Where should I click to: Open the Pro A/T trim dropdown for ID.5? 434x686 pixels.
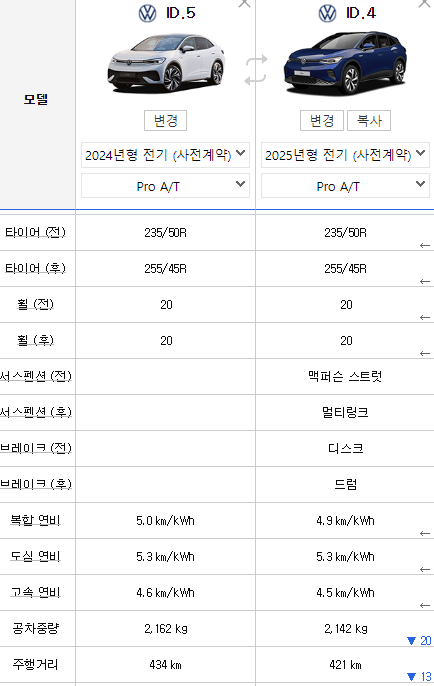(x=165, y=186)
